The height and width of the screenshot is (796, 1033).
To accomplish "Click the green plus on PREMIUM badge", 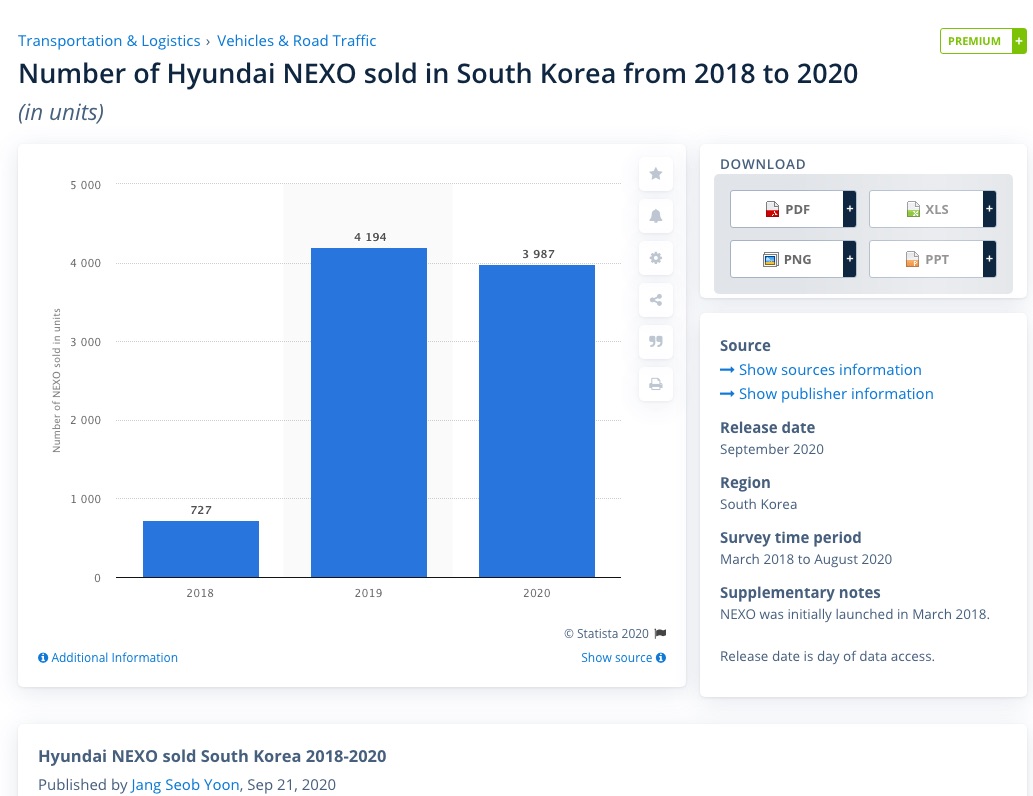I will pos(1019,41).
